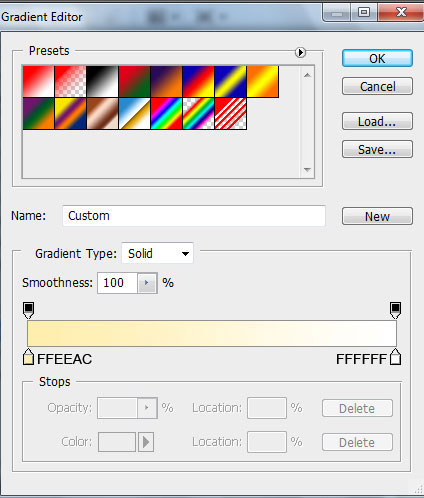
Task: Select the red to white gradient preset
Action: 38,82
